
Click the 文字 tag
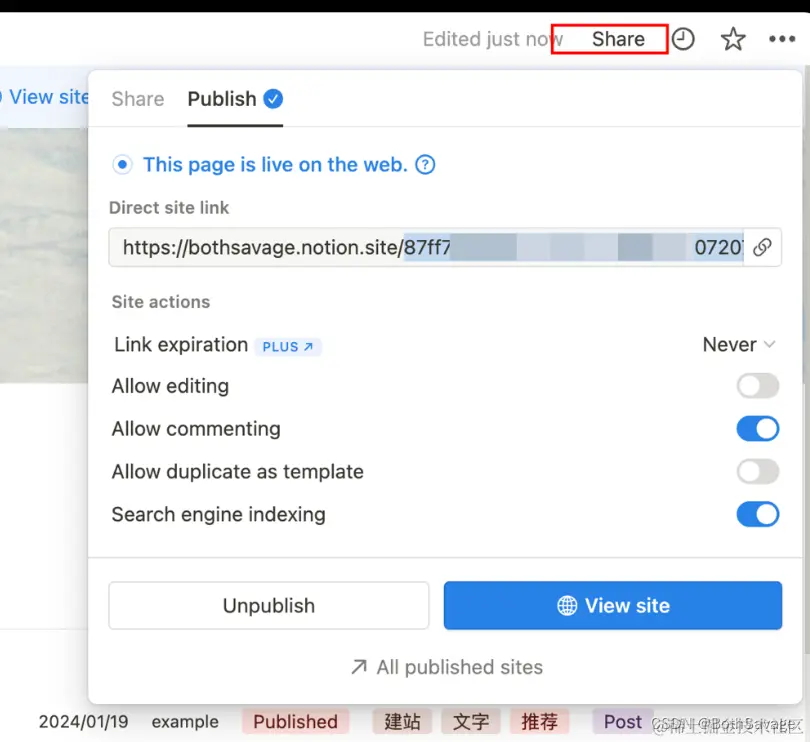click(x=471, y=721)
